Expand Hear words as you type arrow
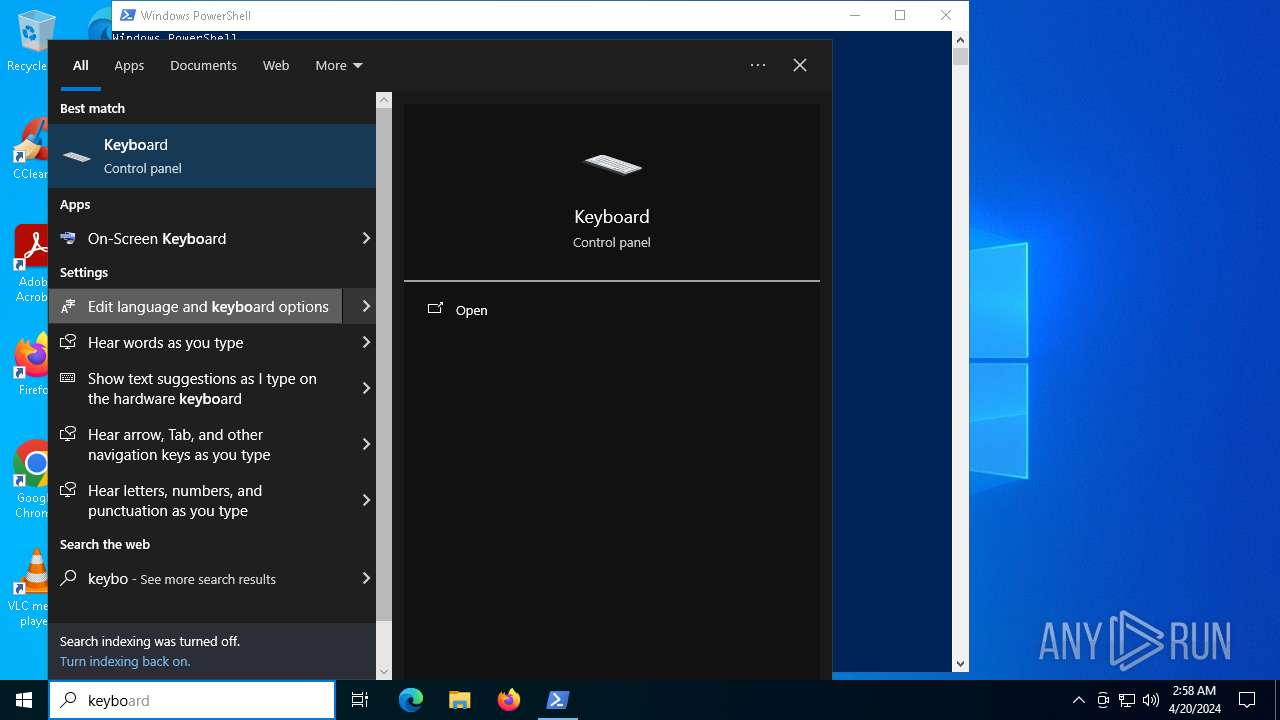1280x720 pixels. [366, 342]
